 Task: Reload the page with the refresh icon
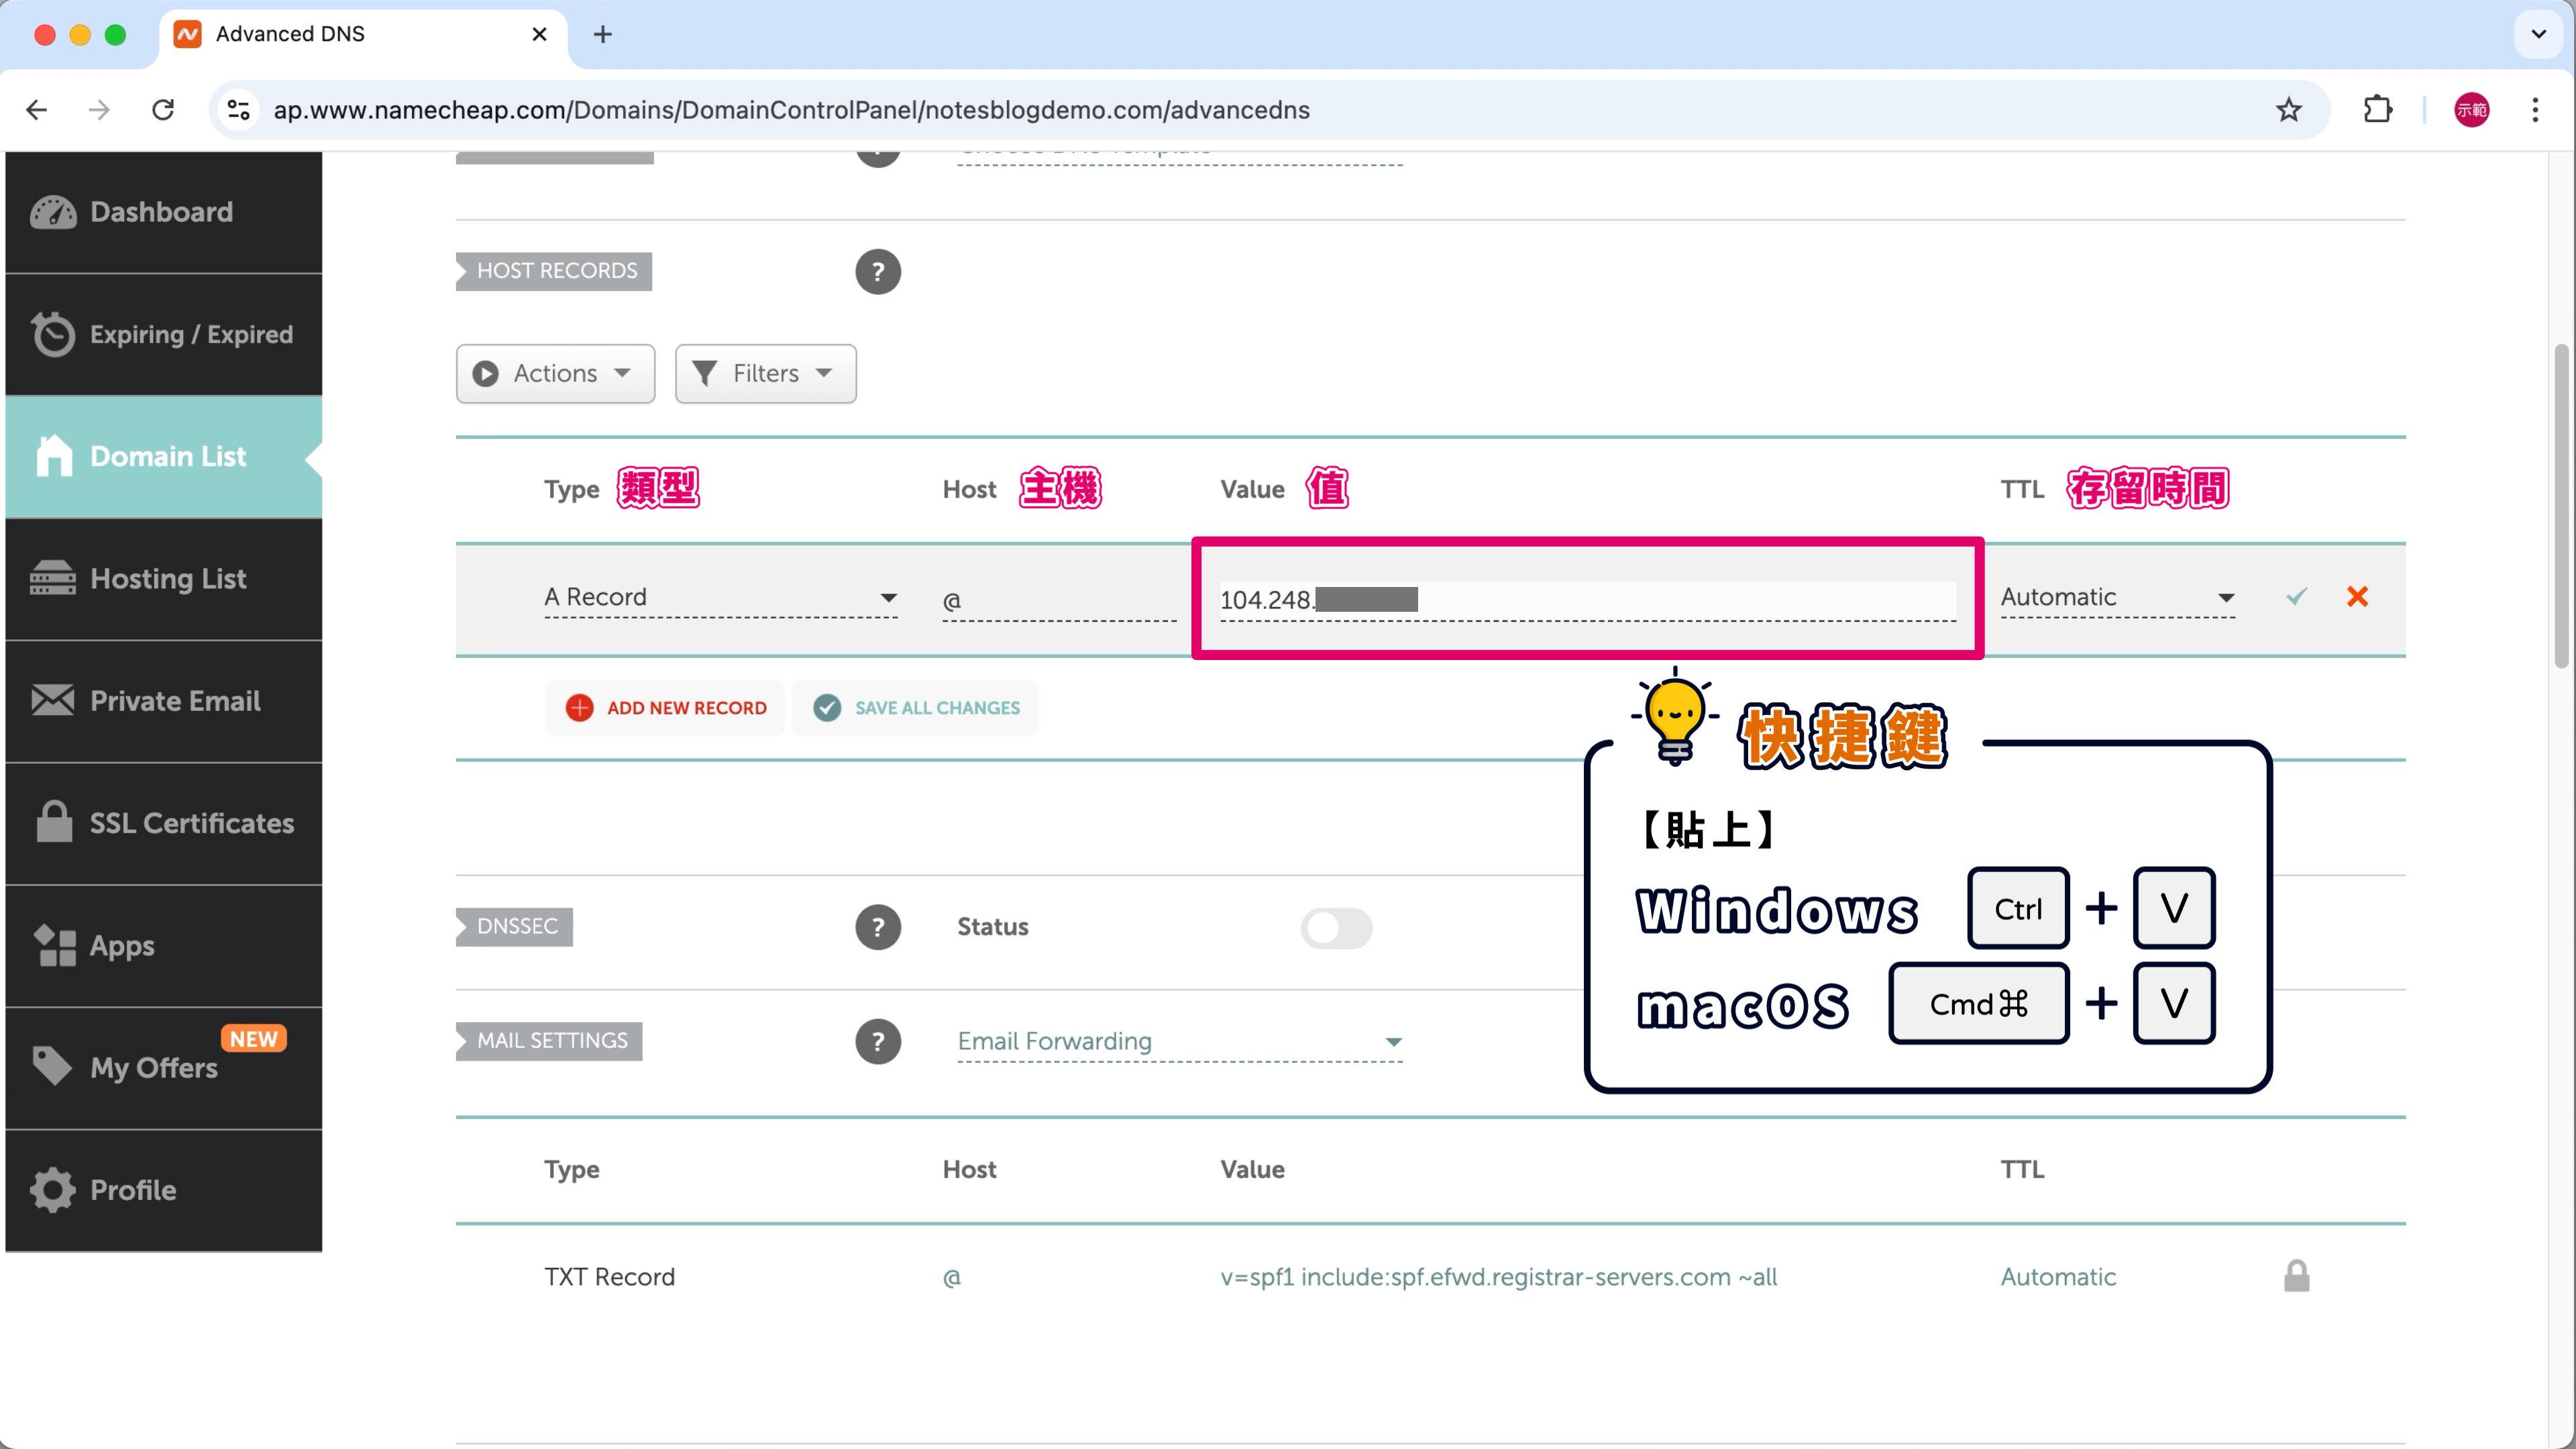[x=163, y=110]
